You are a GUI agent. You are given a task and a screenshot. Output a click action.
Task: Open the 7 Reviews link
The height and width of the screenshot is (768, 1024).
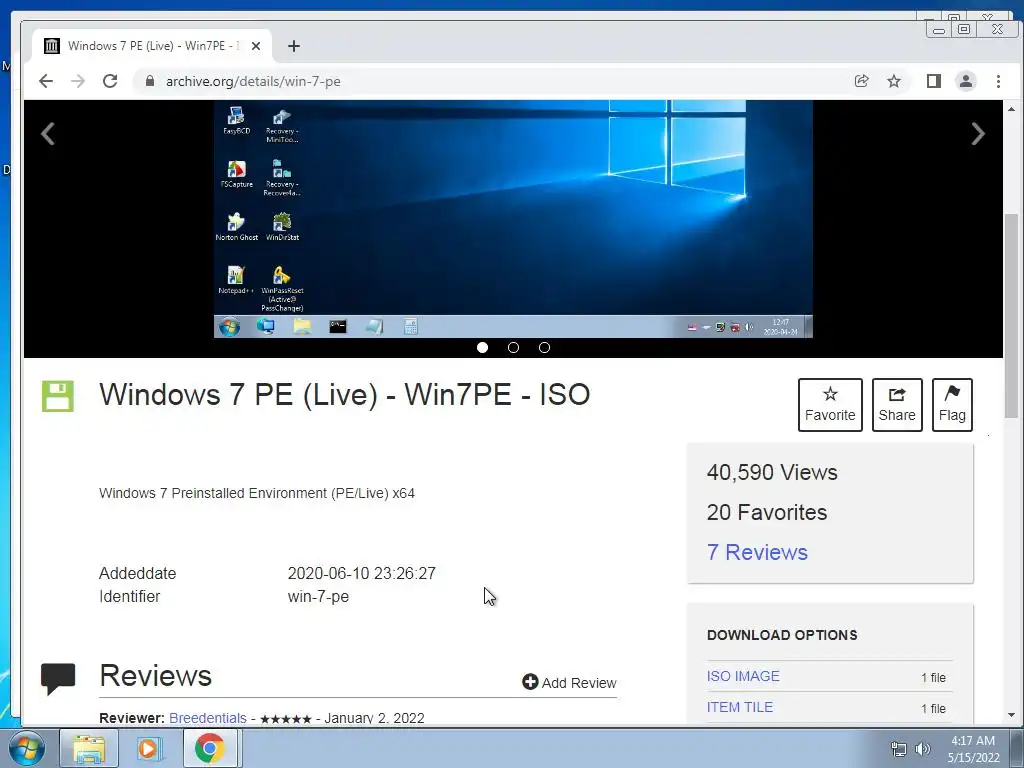tap(757, 552)
